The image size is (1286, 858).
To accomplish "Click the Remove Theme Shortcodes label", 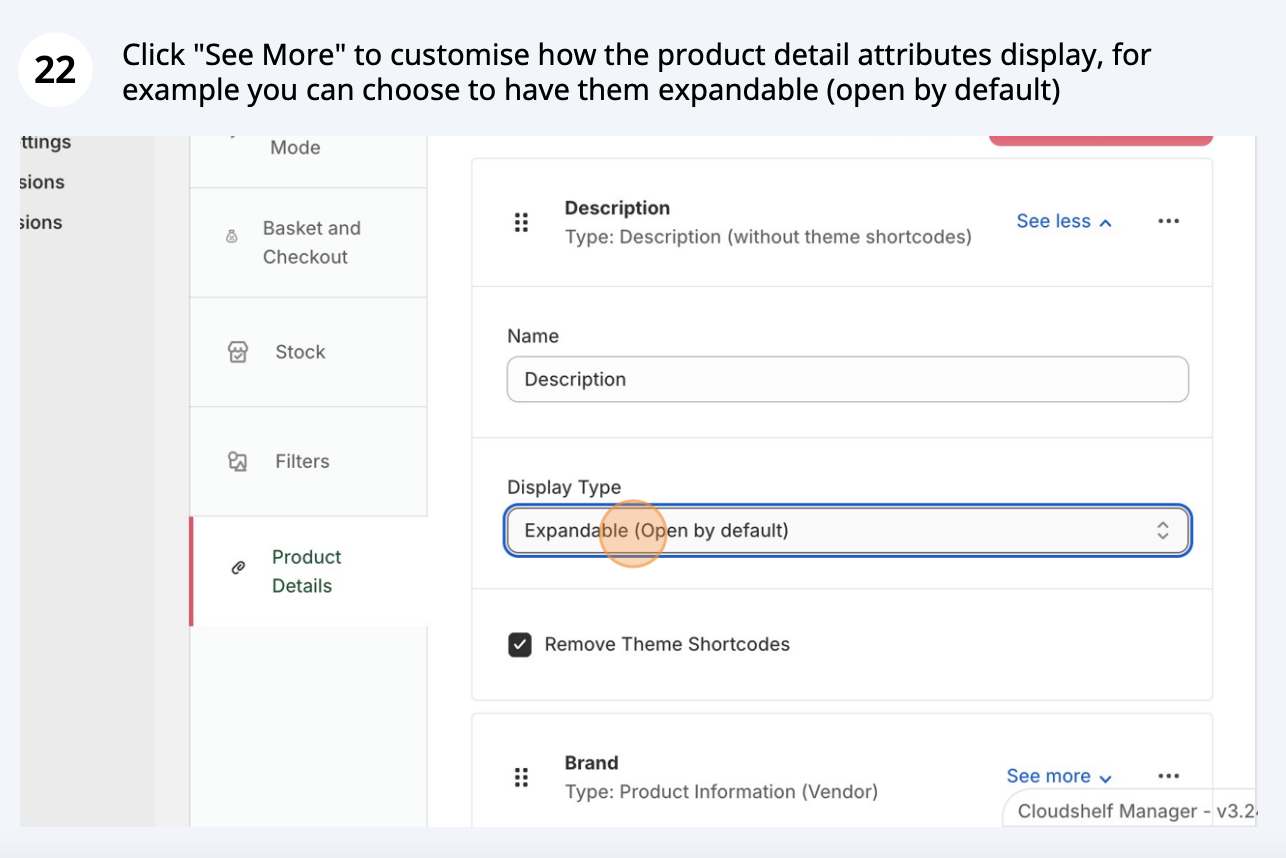I will click(x=667, y=644).
